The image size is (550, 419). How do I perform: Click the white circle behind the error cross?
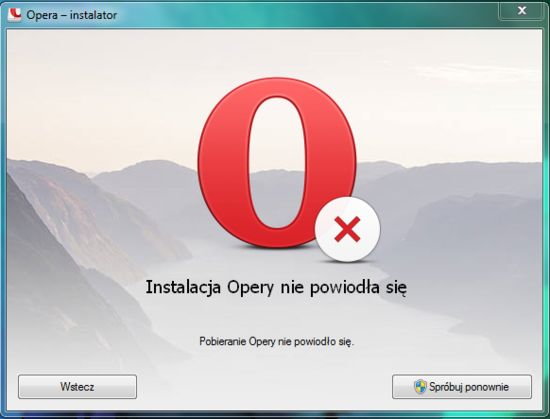347,229
